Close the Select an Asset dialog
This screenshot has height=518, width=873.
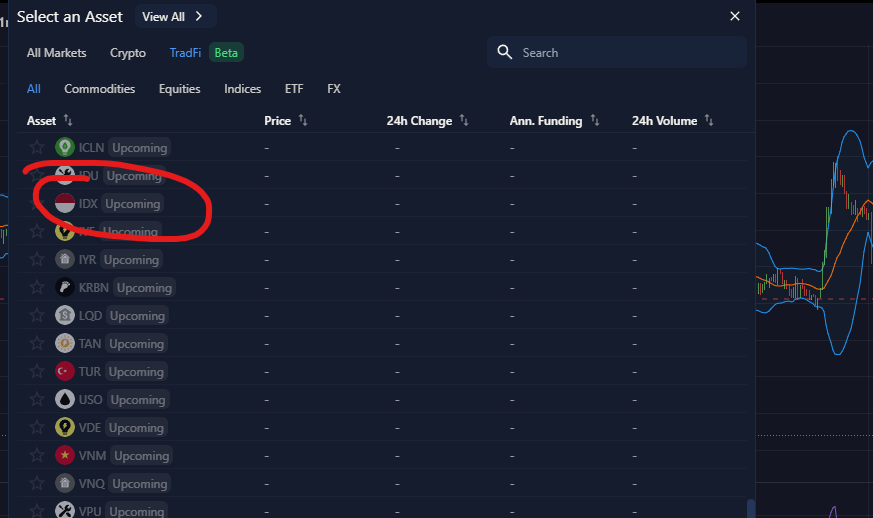coord(735,16)
